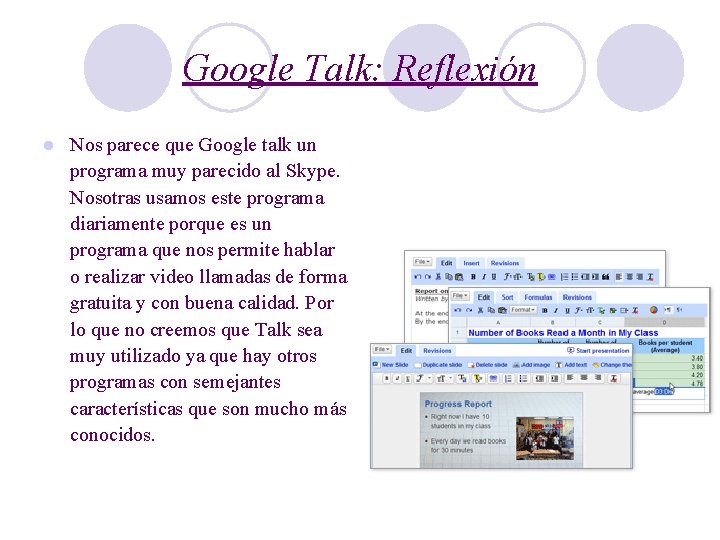Screen dimensions: 720x540
Task: Toggle Bold in the spreadsheet toolbar
Action: click(545, 311)
